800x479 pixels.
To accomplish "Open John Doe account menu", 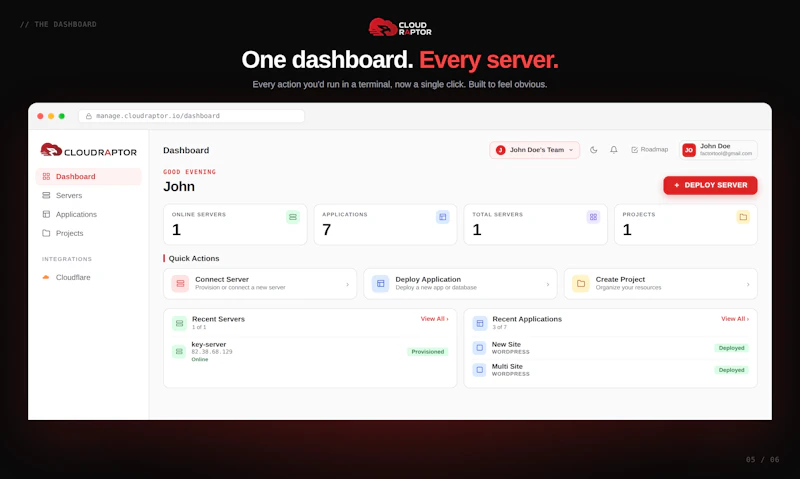I will tap(718, 150).
